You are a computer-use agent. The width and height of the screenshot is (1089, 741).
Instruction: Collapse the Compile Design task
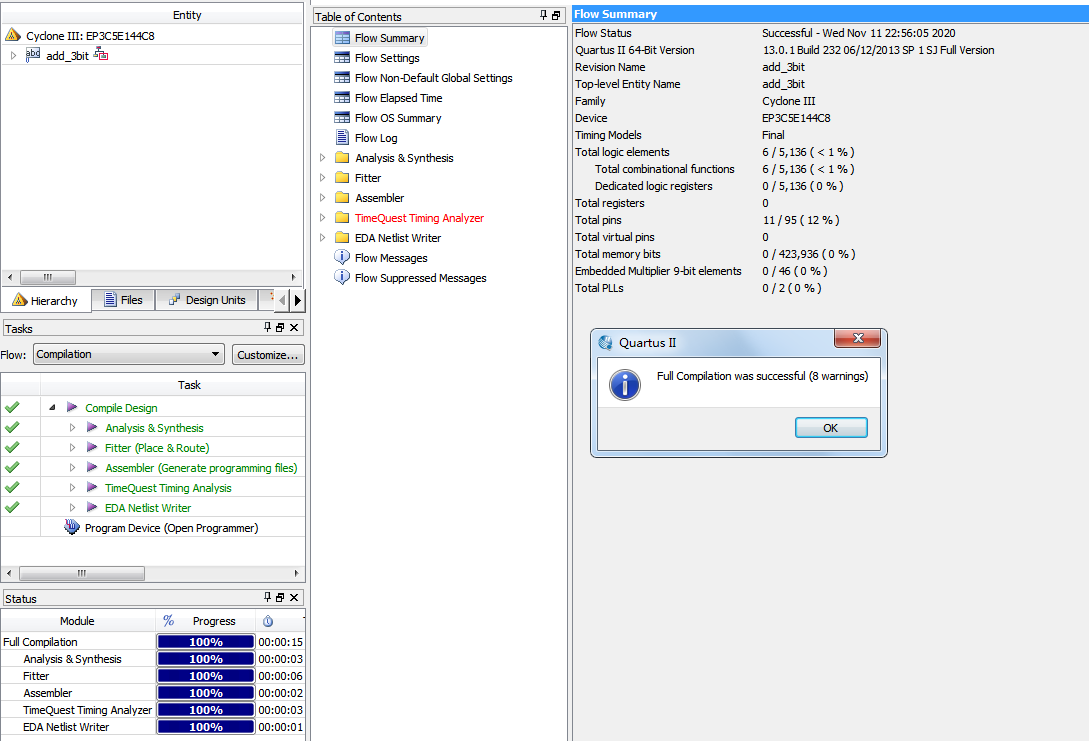[52, 408]
